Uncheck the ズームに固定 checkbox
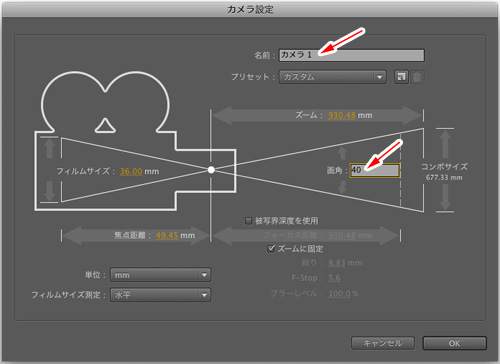This screenshot has width=500, height=364. click(271, 248)
